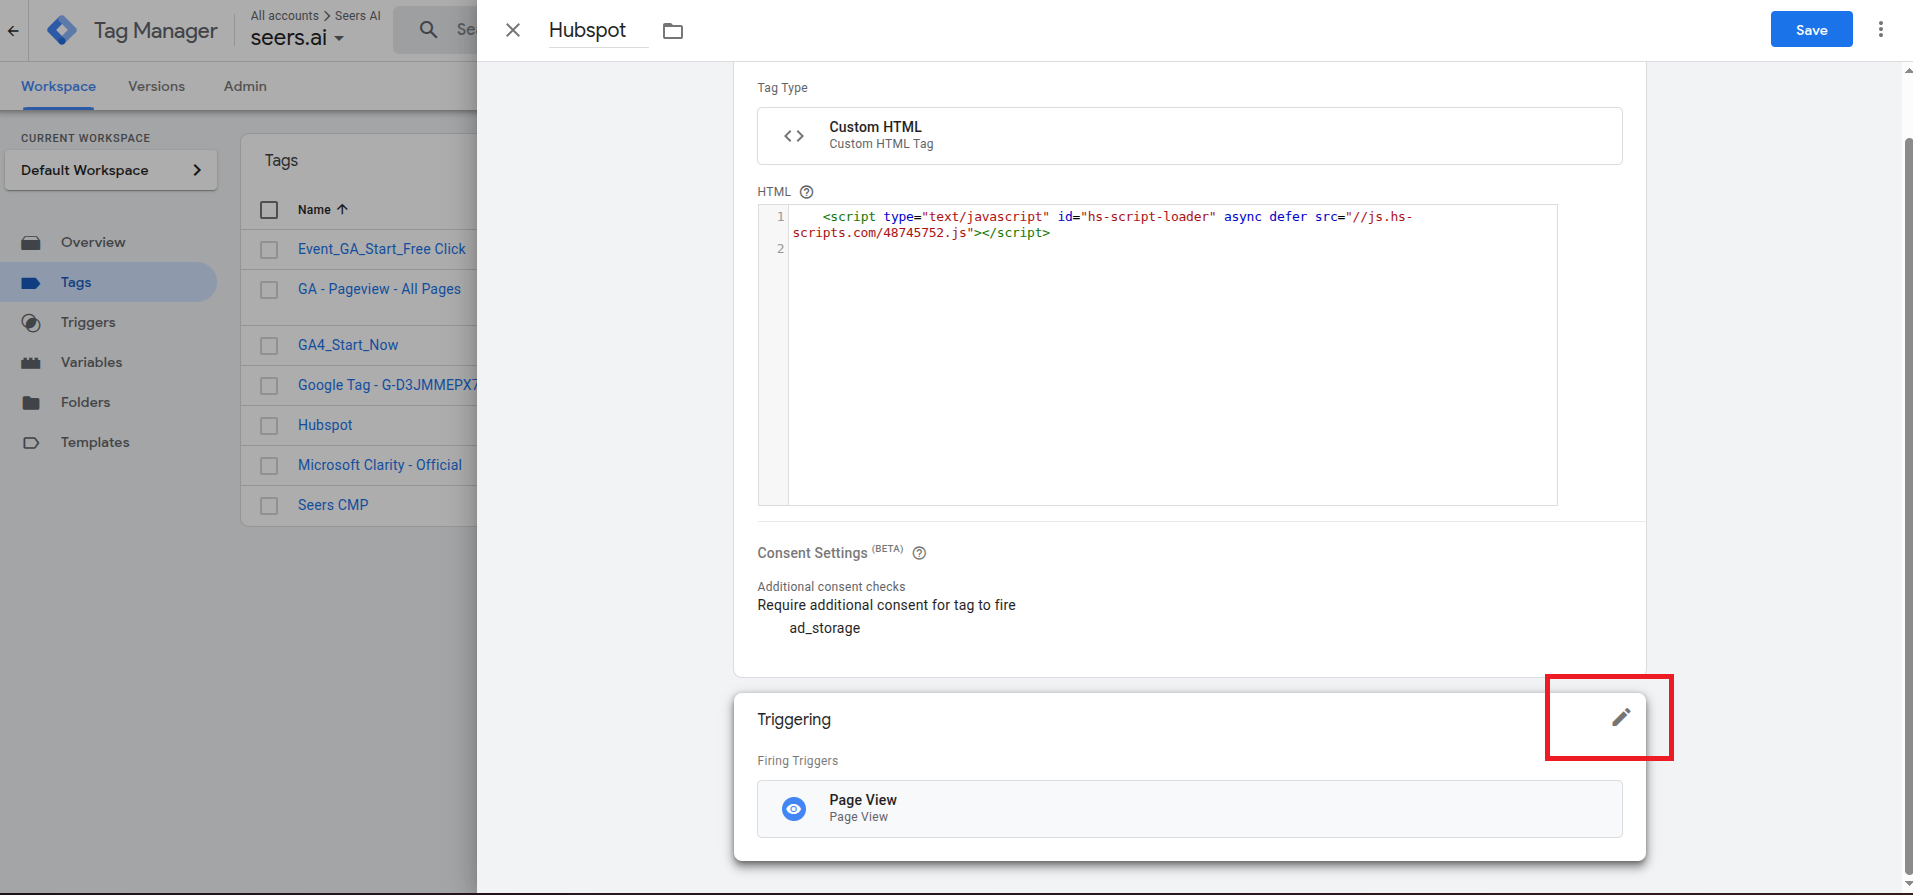Expand the Default Workspace selector
Screen dimensions: 1913x895
pyautogui.click(x=111, y=170)
